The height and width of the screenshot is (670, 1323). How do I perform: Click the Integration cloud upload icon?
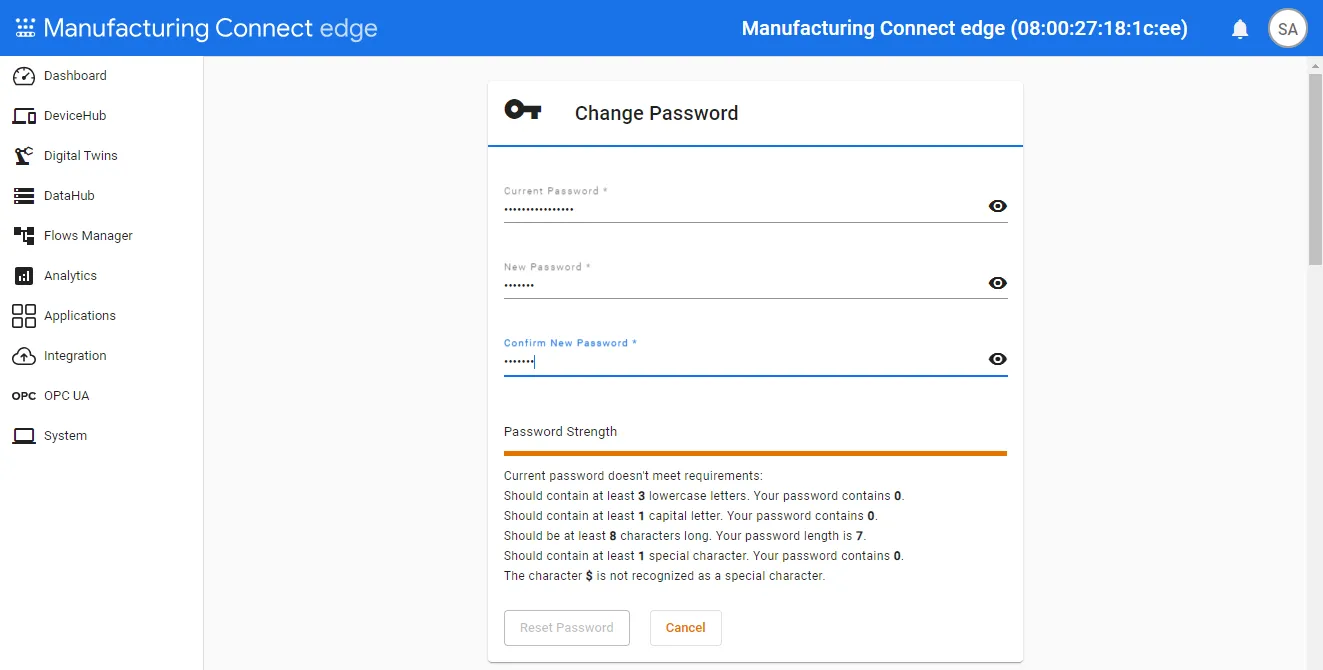24,356
